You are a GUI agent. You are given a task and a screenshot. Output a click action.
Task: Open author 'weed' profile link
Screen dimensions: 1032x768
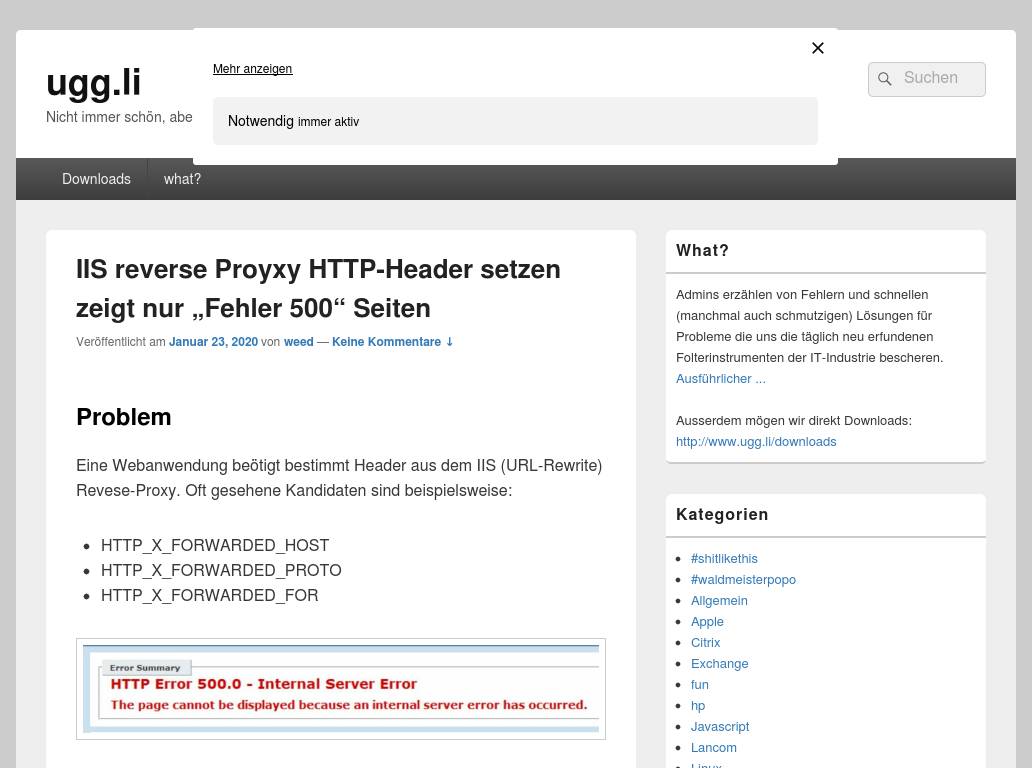coord(298,342)
